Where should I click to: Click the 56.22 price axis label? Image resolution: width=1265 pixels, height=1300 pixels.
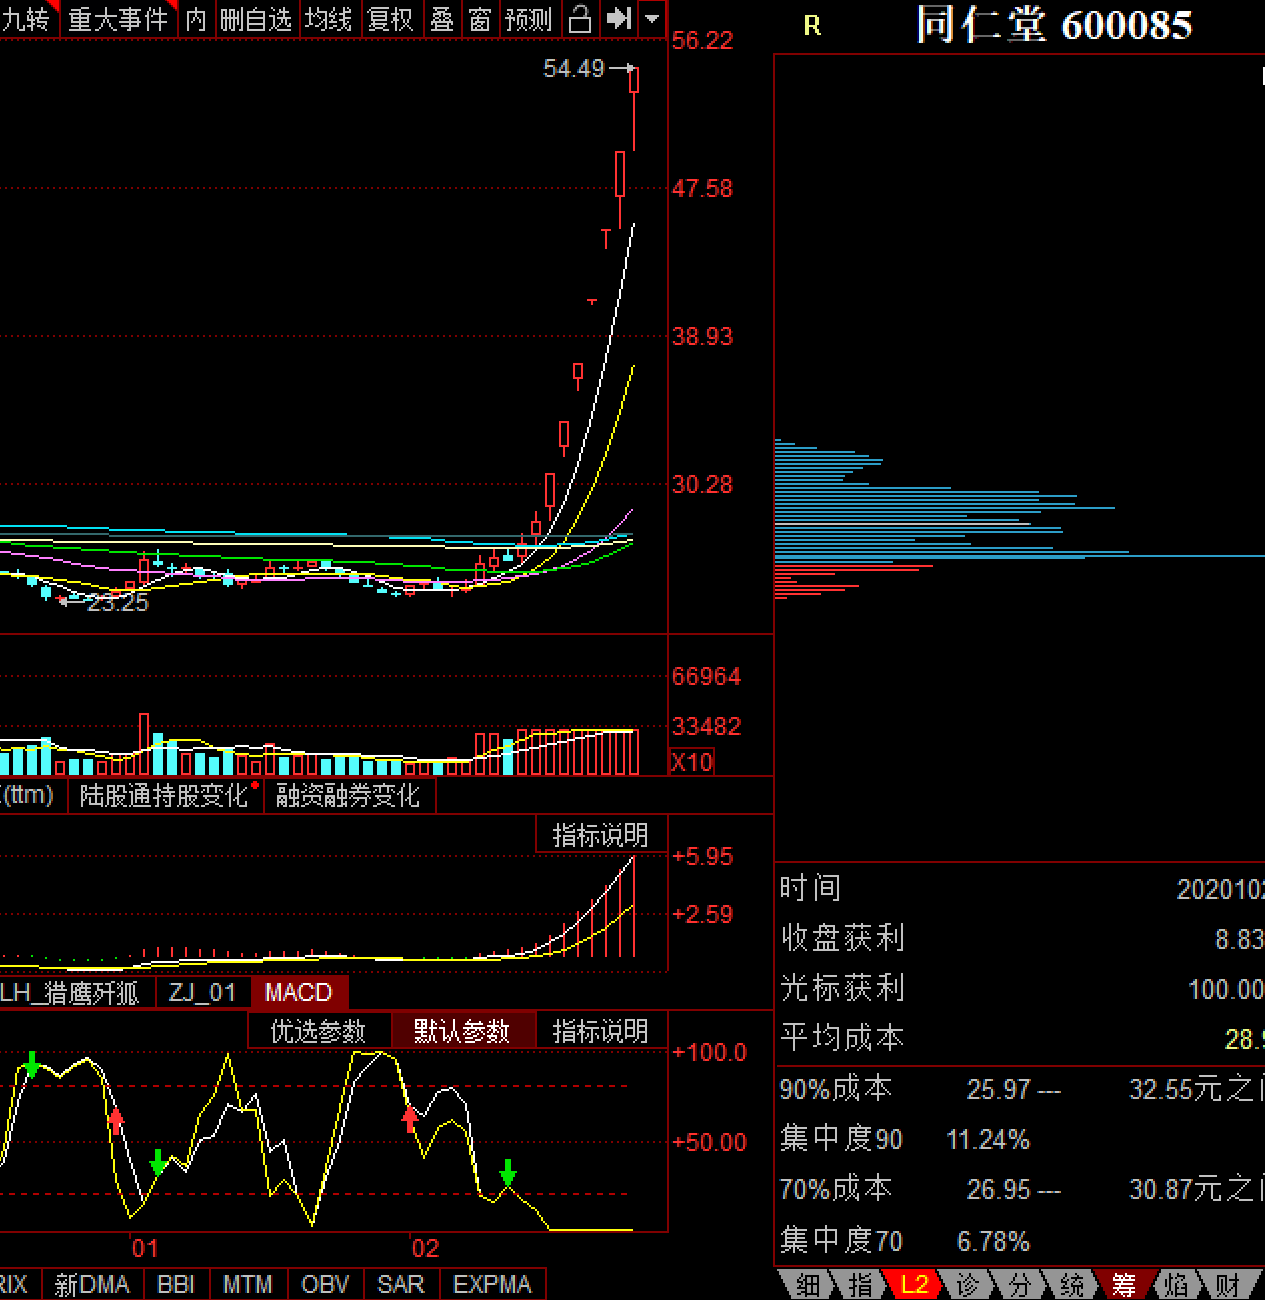pyautogui.click(x=702, y=41)
